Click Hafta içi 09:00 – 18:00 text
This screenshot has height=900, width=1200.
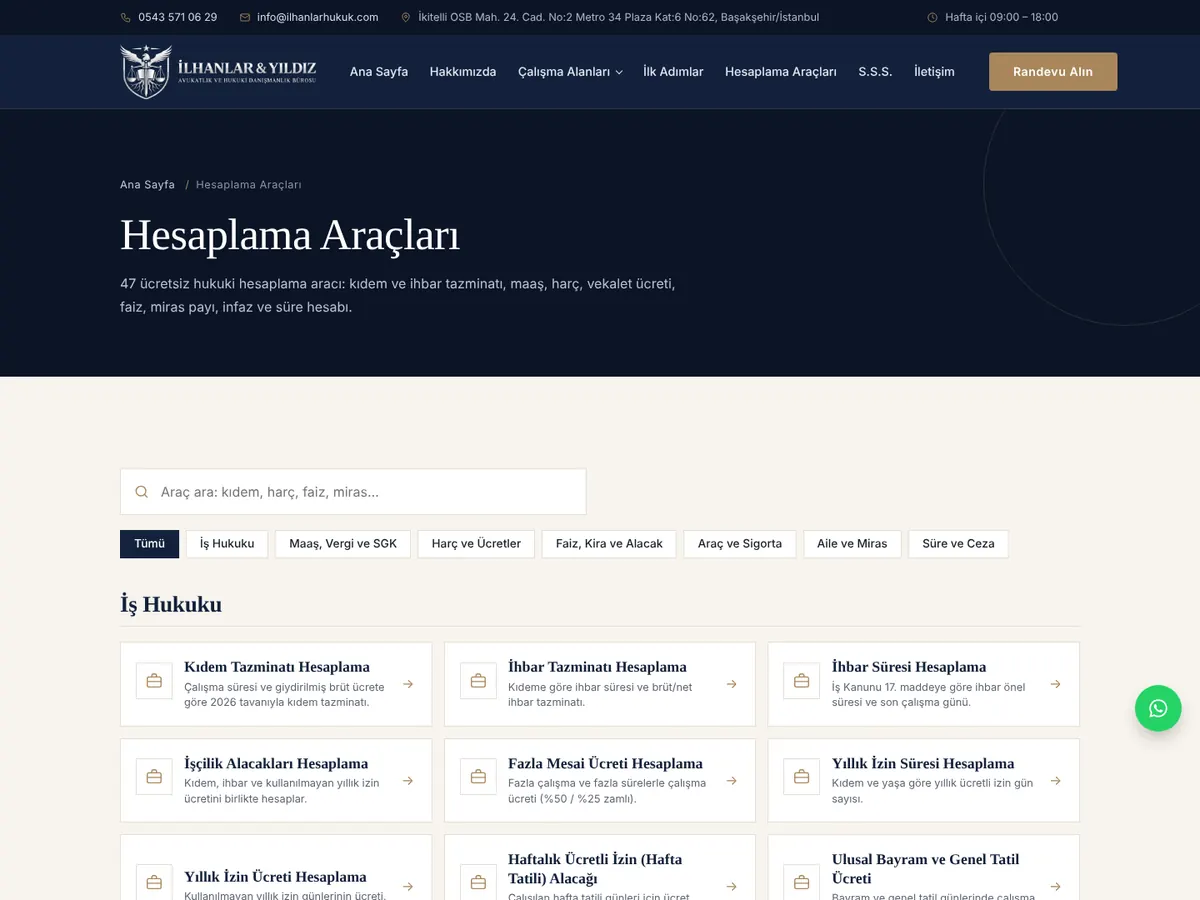(x=1002, y=17)
